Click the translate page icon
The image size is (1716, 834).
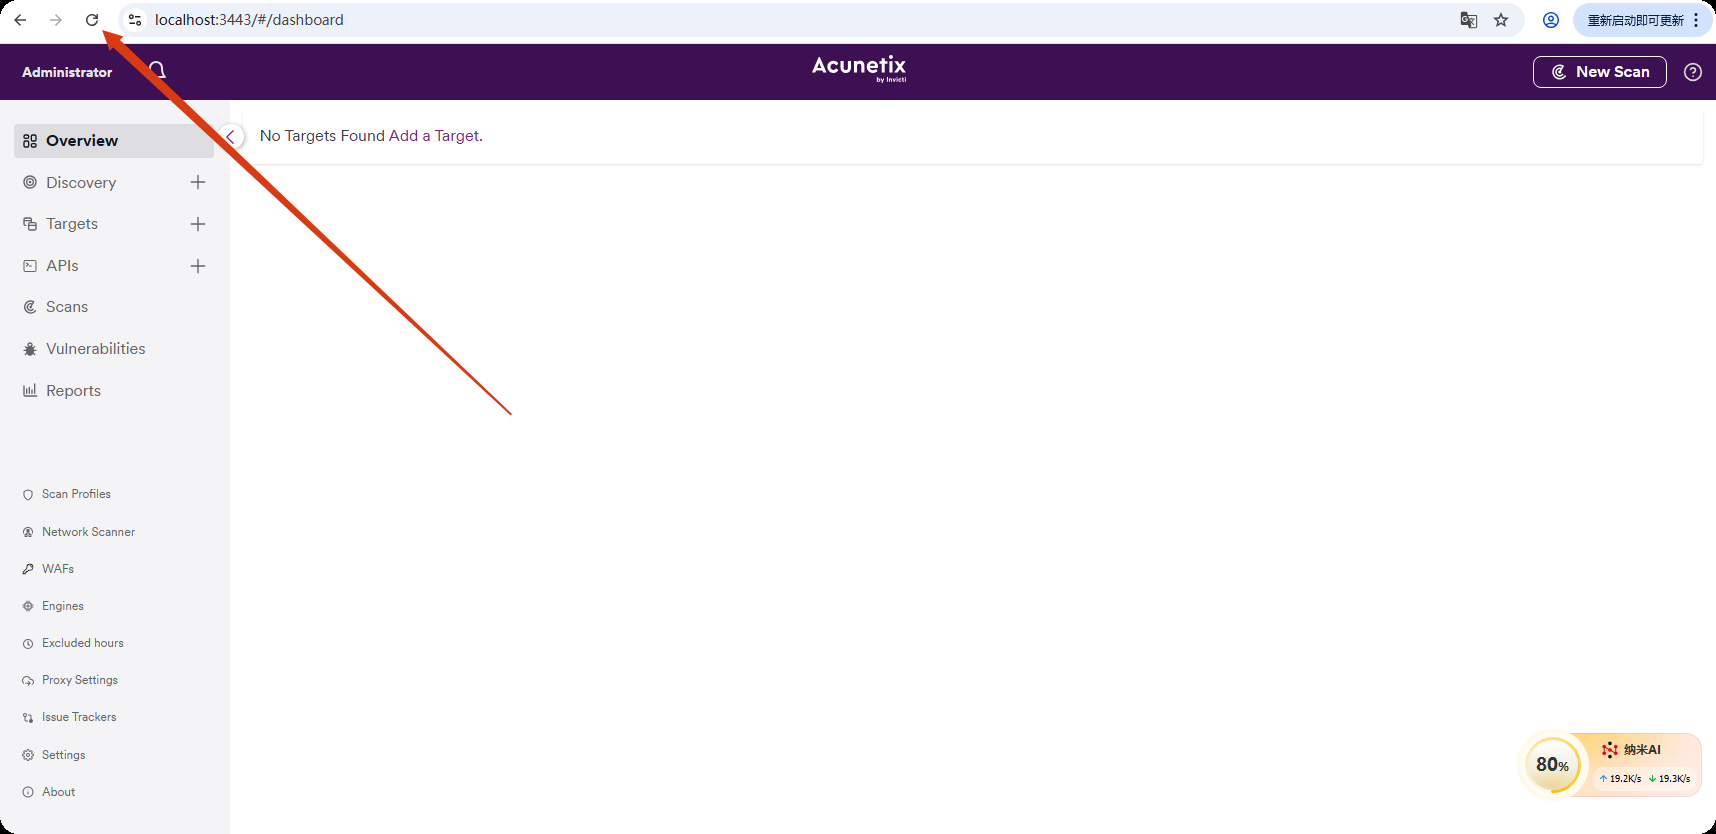[x=1468, y=20]
